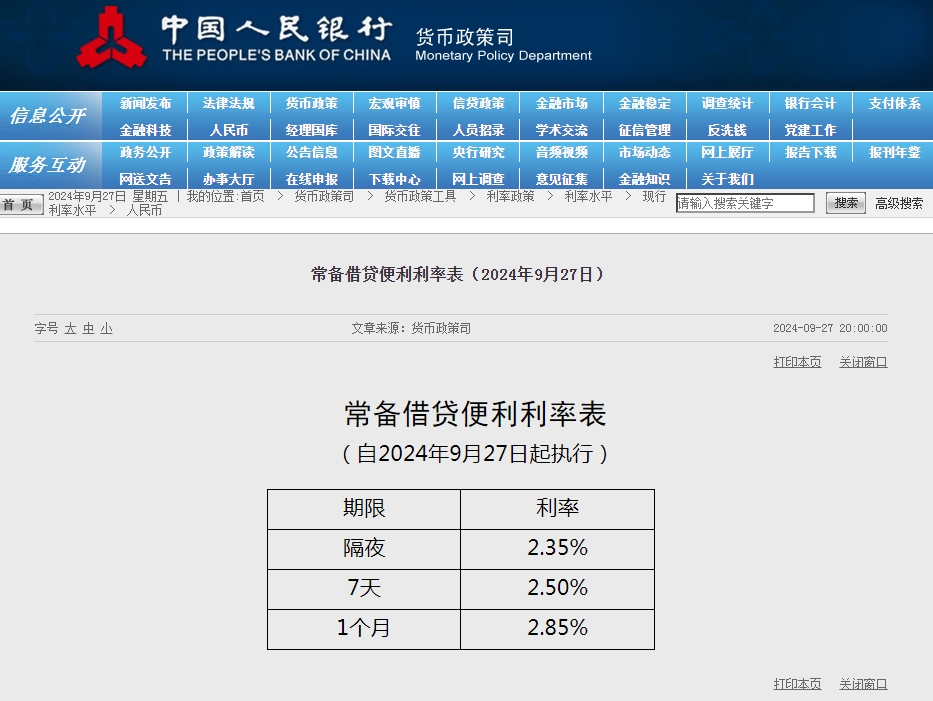Open the 图文直播 menu item

tap(395, 153)
